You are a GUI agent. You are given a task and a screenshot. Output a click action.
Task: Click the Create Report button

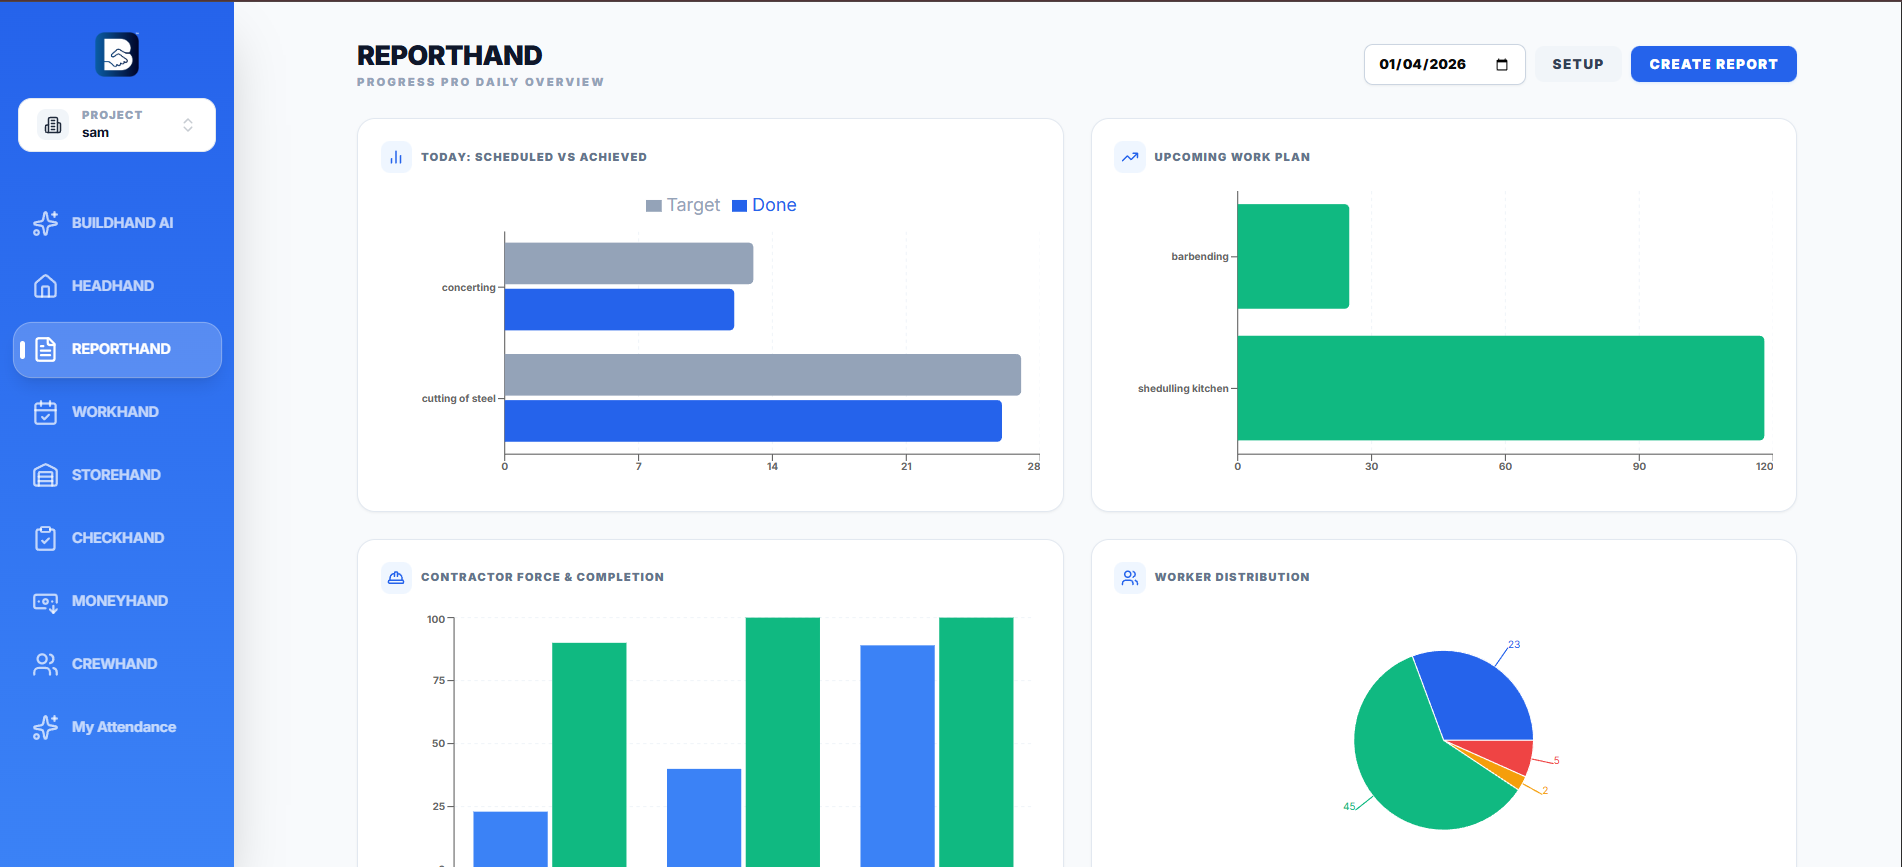click(x=1713, y=64)
